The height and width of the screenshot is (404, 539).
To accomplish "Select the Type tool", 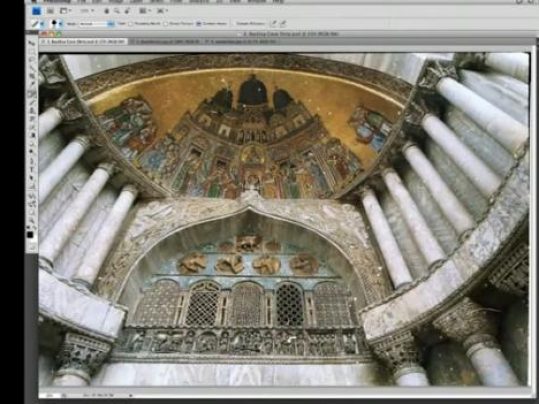I will (x=32, y=169).
